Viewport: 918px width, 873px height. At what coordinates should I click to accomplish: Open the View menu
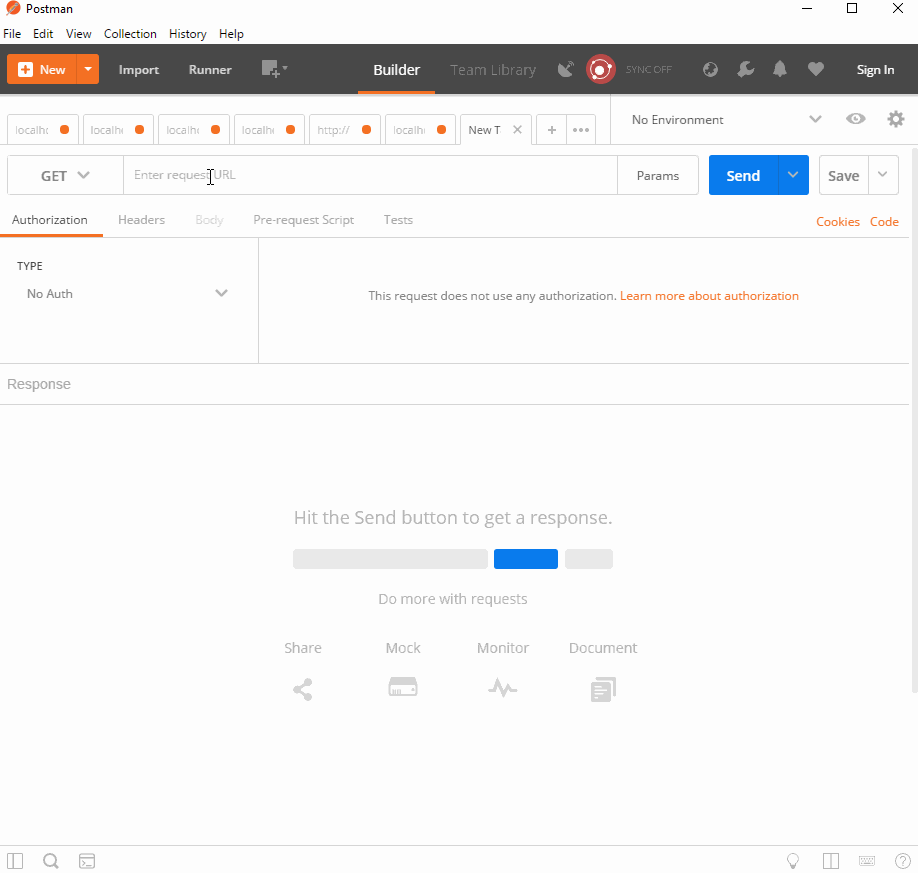[x=78, y=34]
